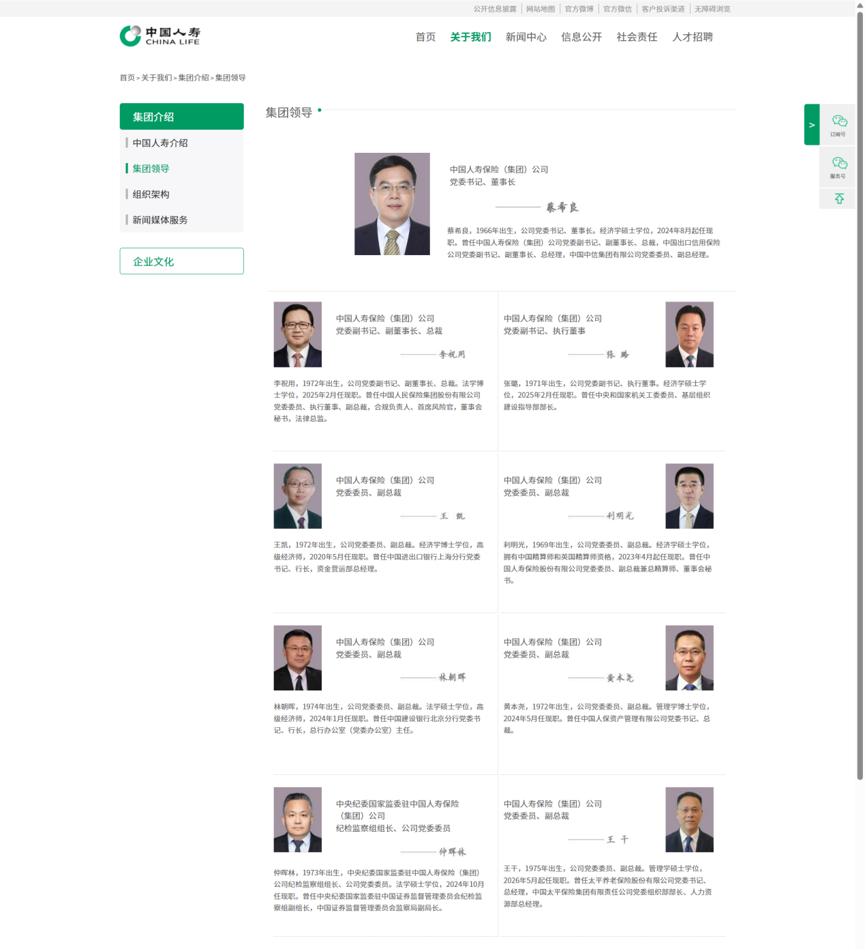This screenshot has height=949, width=865.
Task: Go to 首页 in main navigation
Action: tap(426, 37)
